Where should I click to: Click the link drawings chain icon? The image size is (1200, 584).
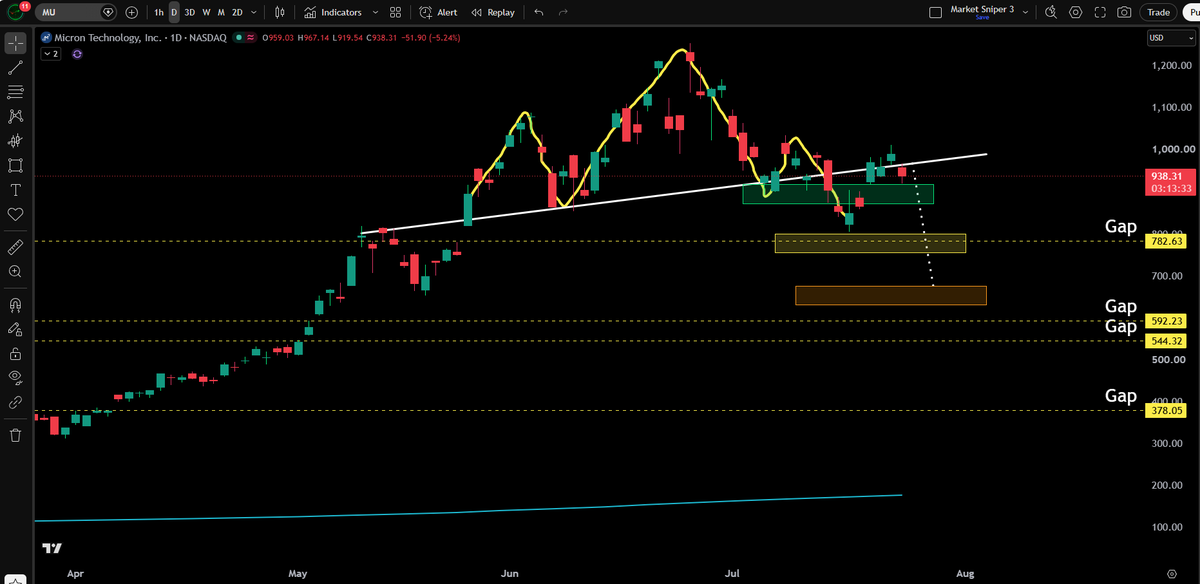[15, 402]
